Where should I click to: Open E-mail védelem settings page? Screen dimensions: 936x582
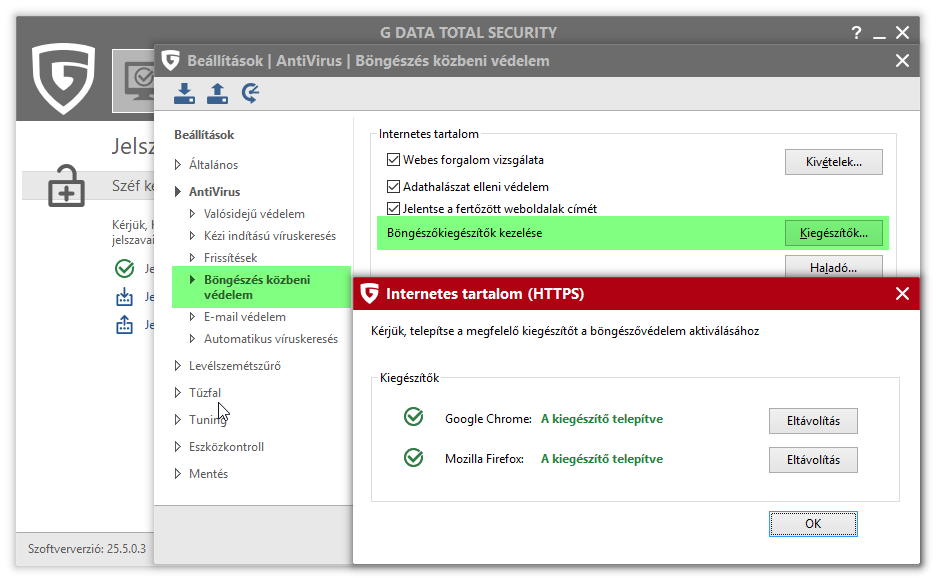pyautogui.click(x=244, y=317)
